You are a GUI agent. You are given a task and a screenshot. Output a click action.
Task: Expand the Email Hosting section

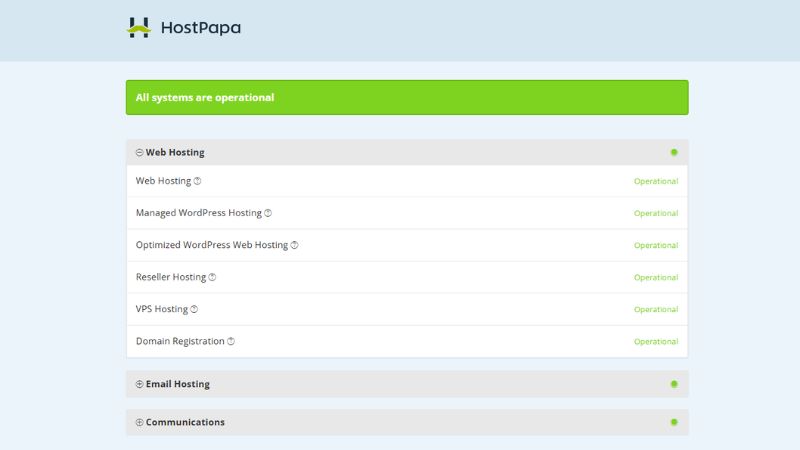140,384
